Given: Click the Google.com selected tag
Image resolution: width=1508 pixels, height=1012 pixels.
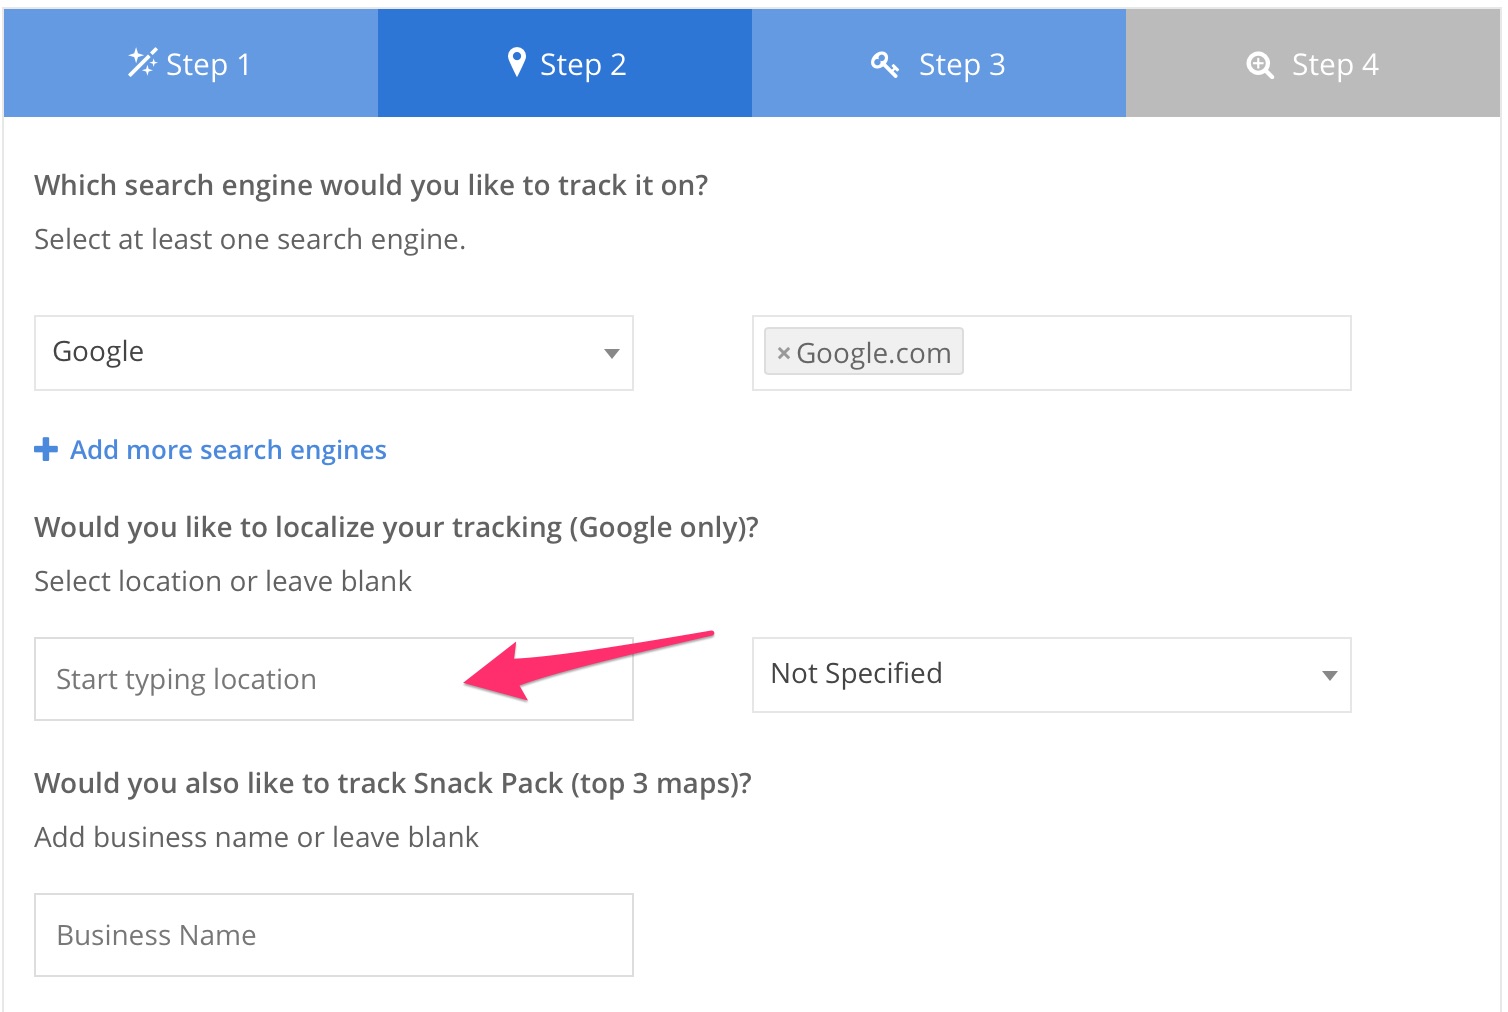Looking at the screenshot, I should tap(864, 352).
